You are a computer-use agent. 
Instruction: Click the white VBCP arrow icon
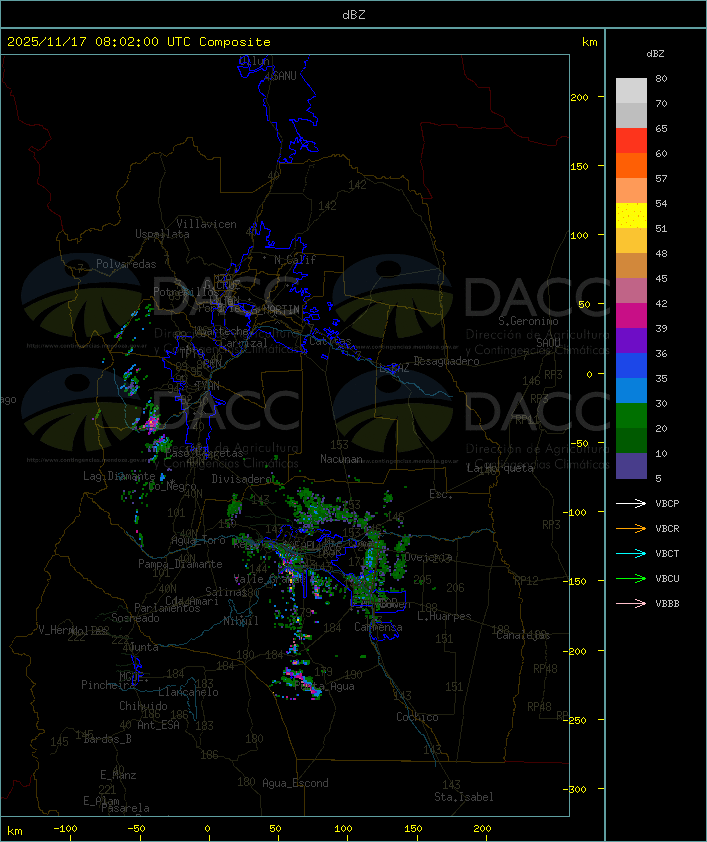(631, 503)
